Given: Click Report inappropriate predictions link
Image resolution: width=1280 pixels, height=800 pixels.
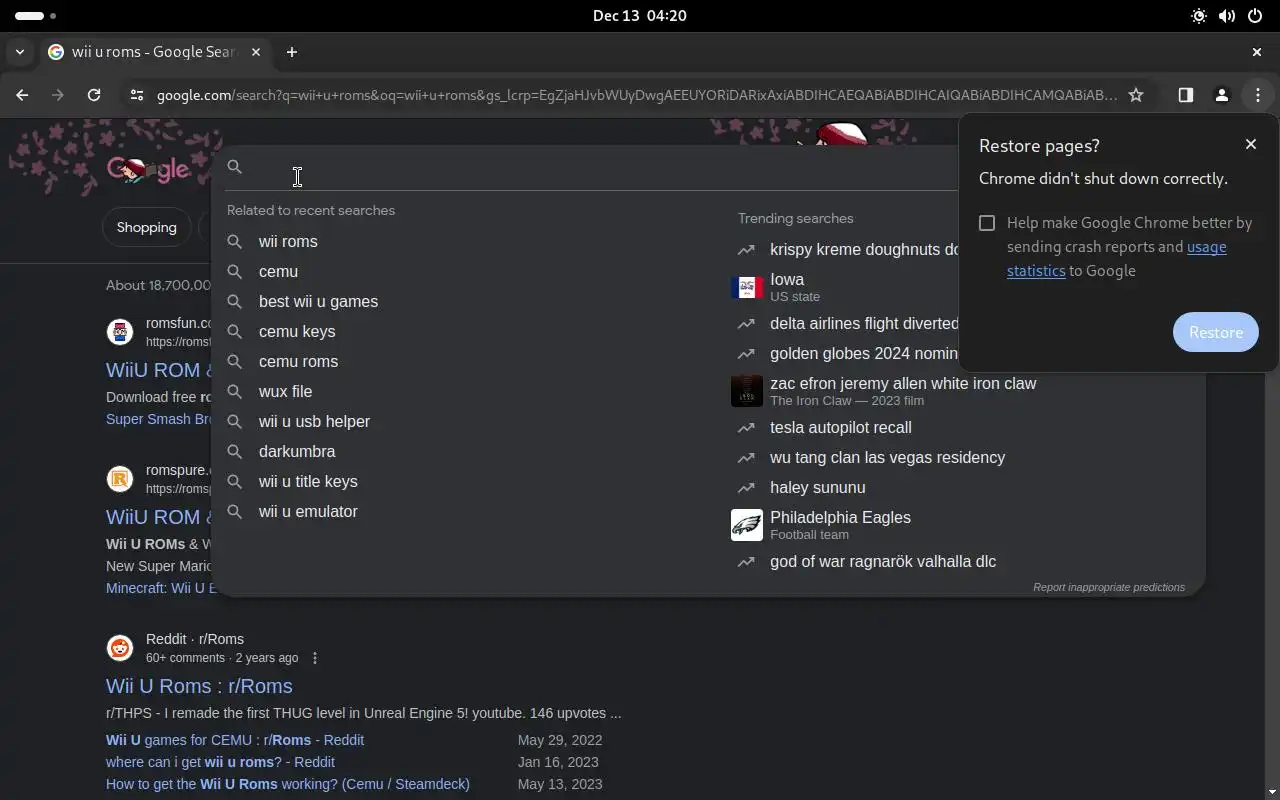Looking at the screenshot, I should tap(1109, 587).
